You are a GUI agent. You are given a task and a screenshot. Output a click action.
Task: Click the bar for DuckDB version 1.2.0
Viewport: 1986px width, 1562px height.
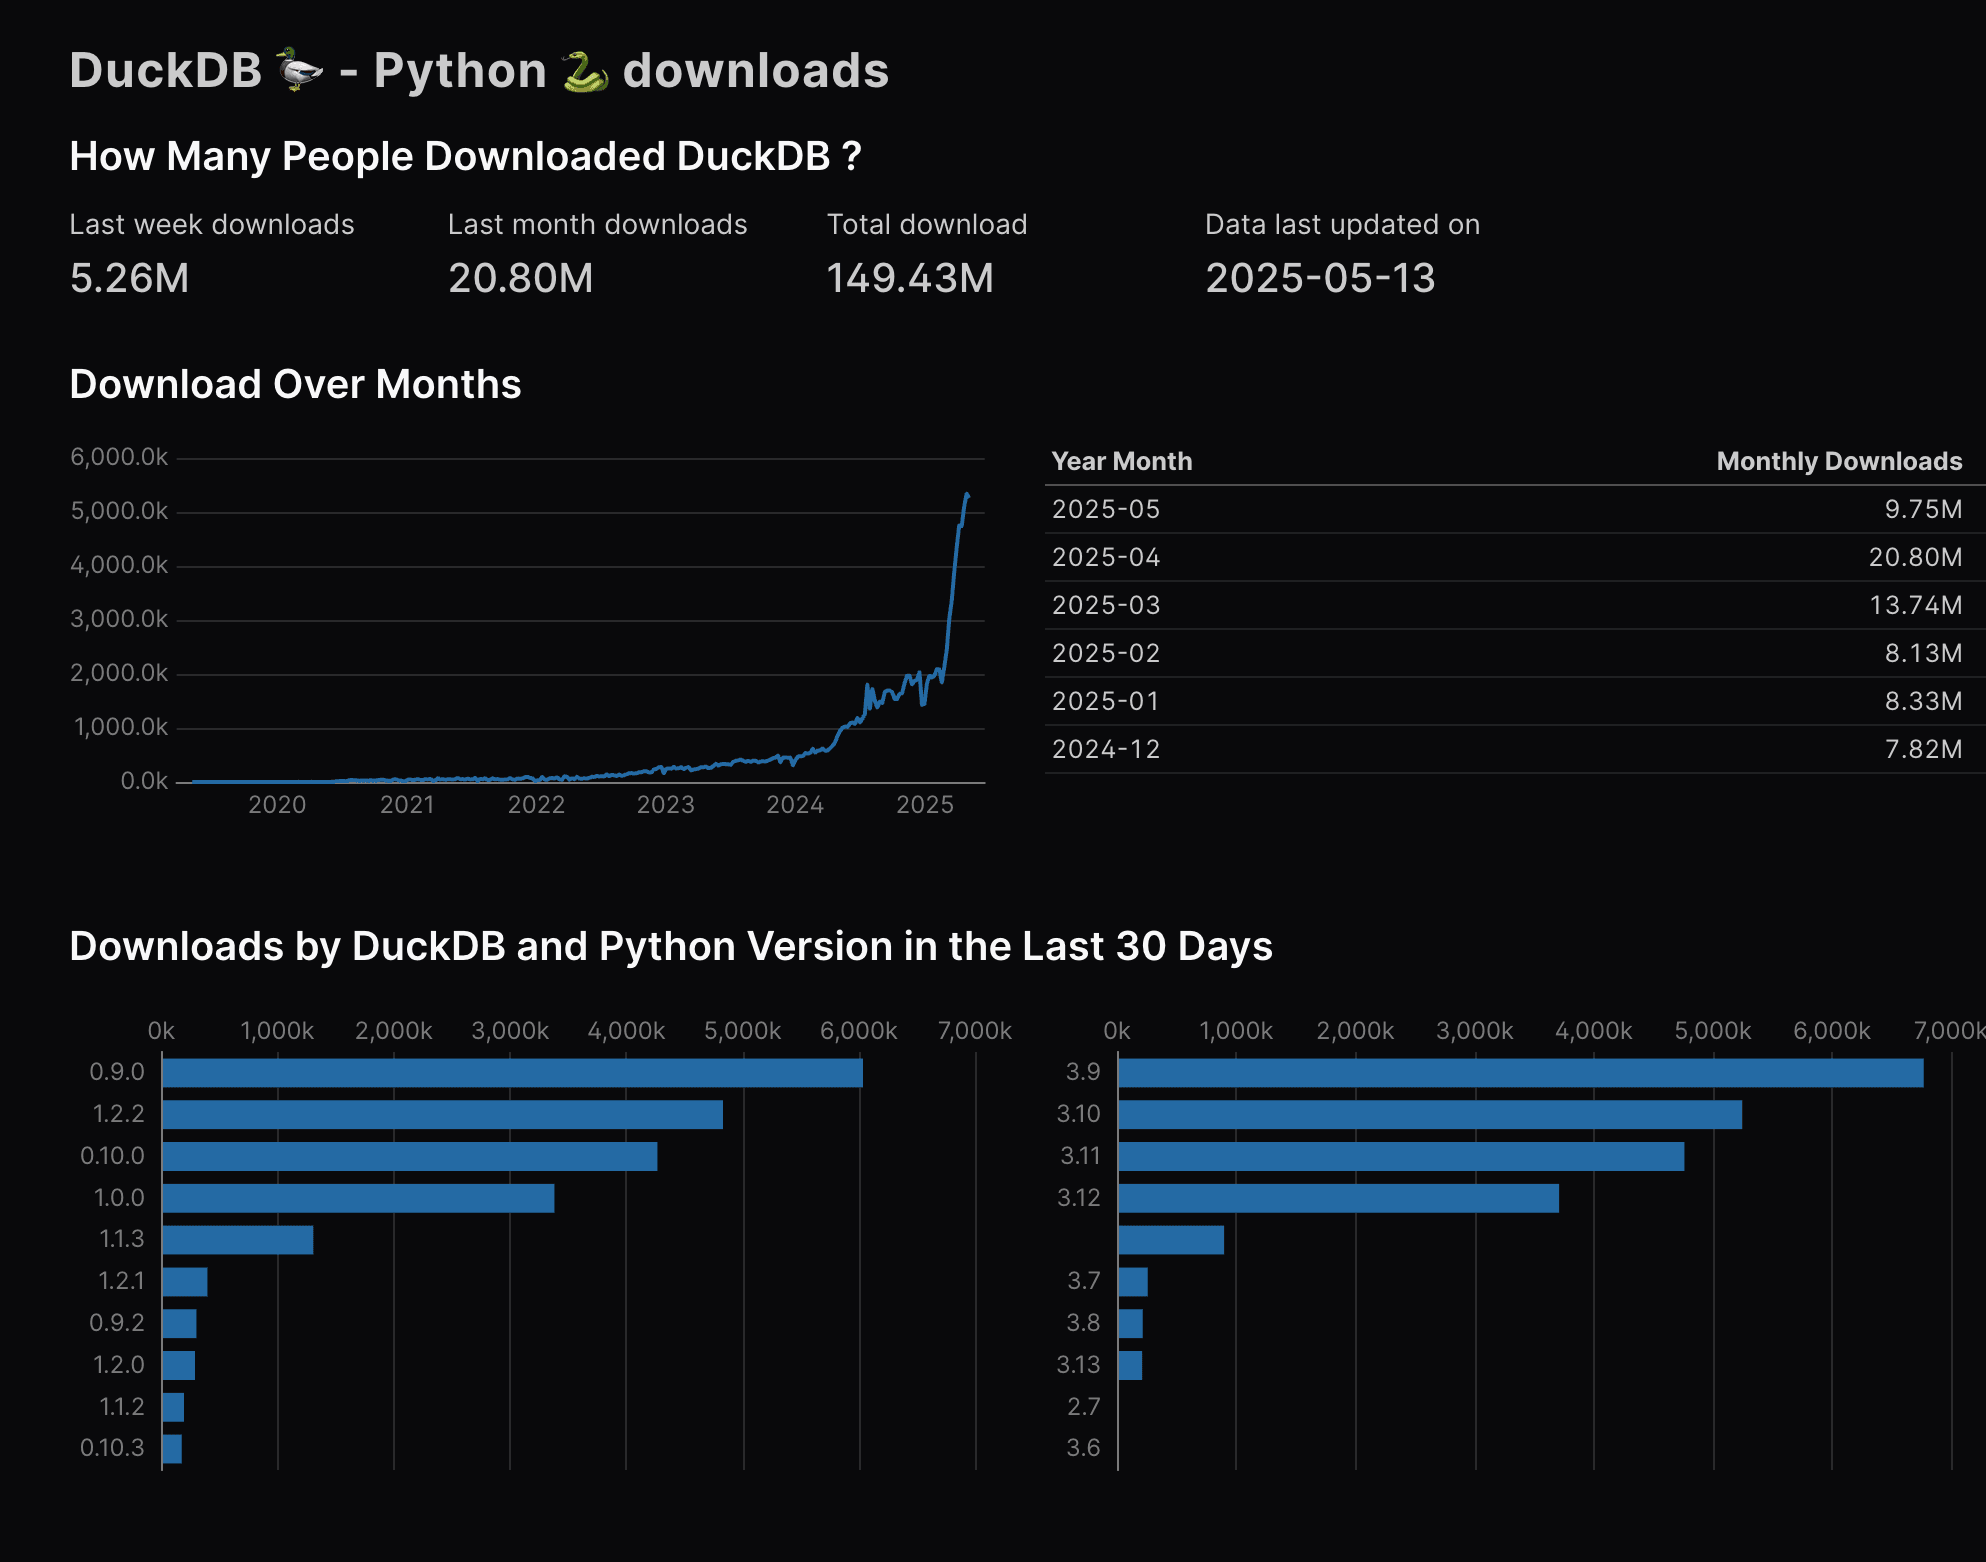pos(178,1365)
